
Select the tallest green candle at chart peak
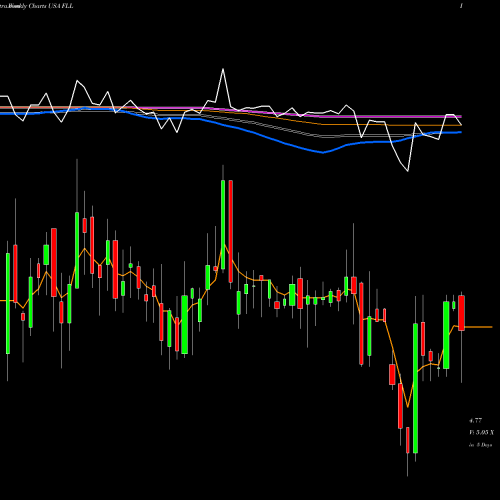pos(223,224)
